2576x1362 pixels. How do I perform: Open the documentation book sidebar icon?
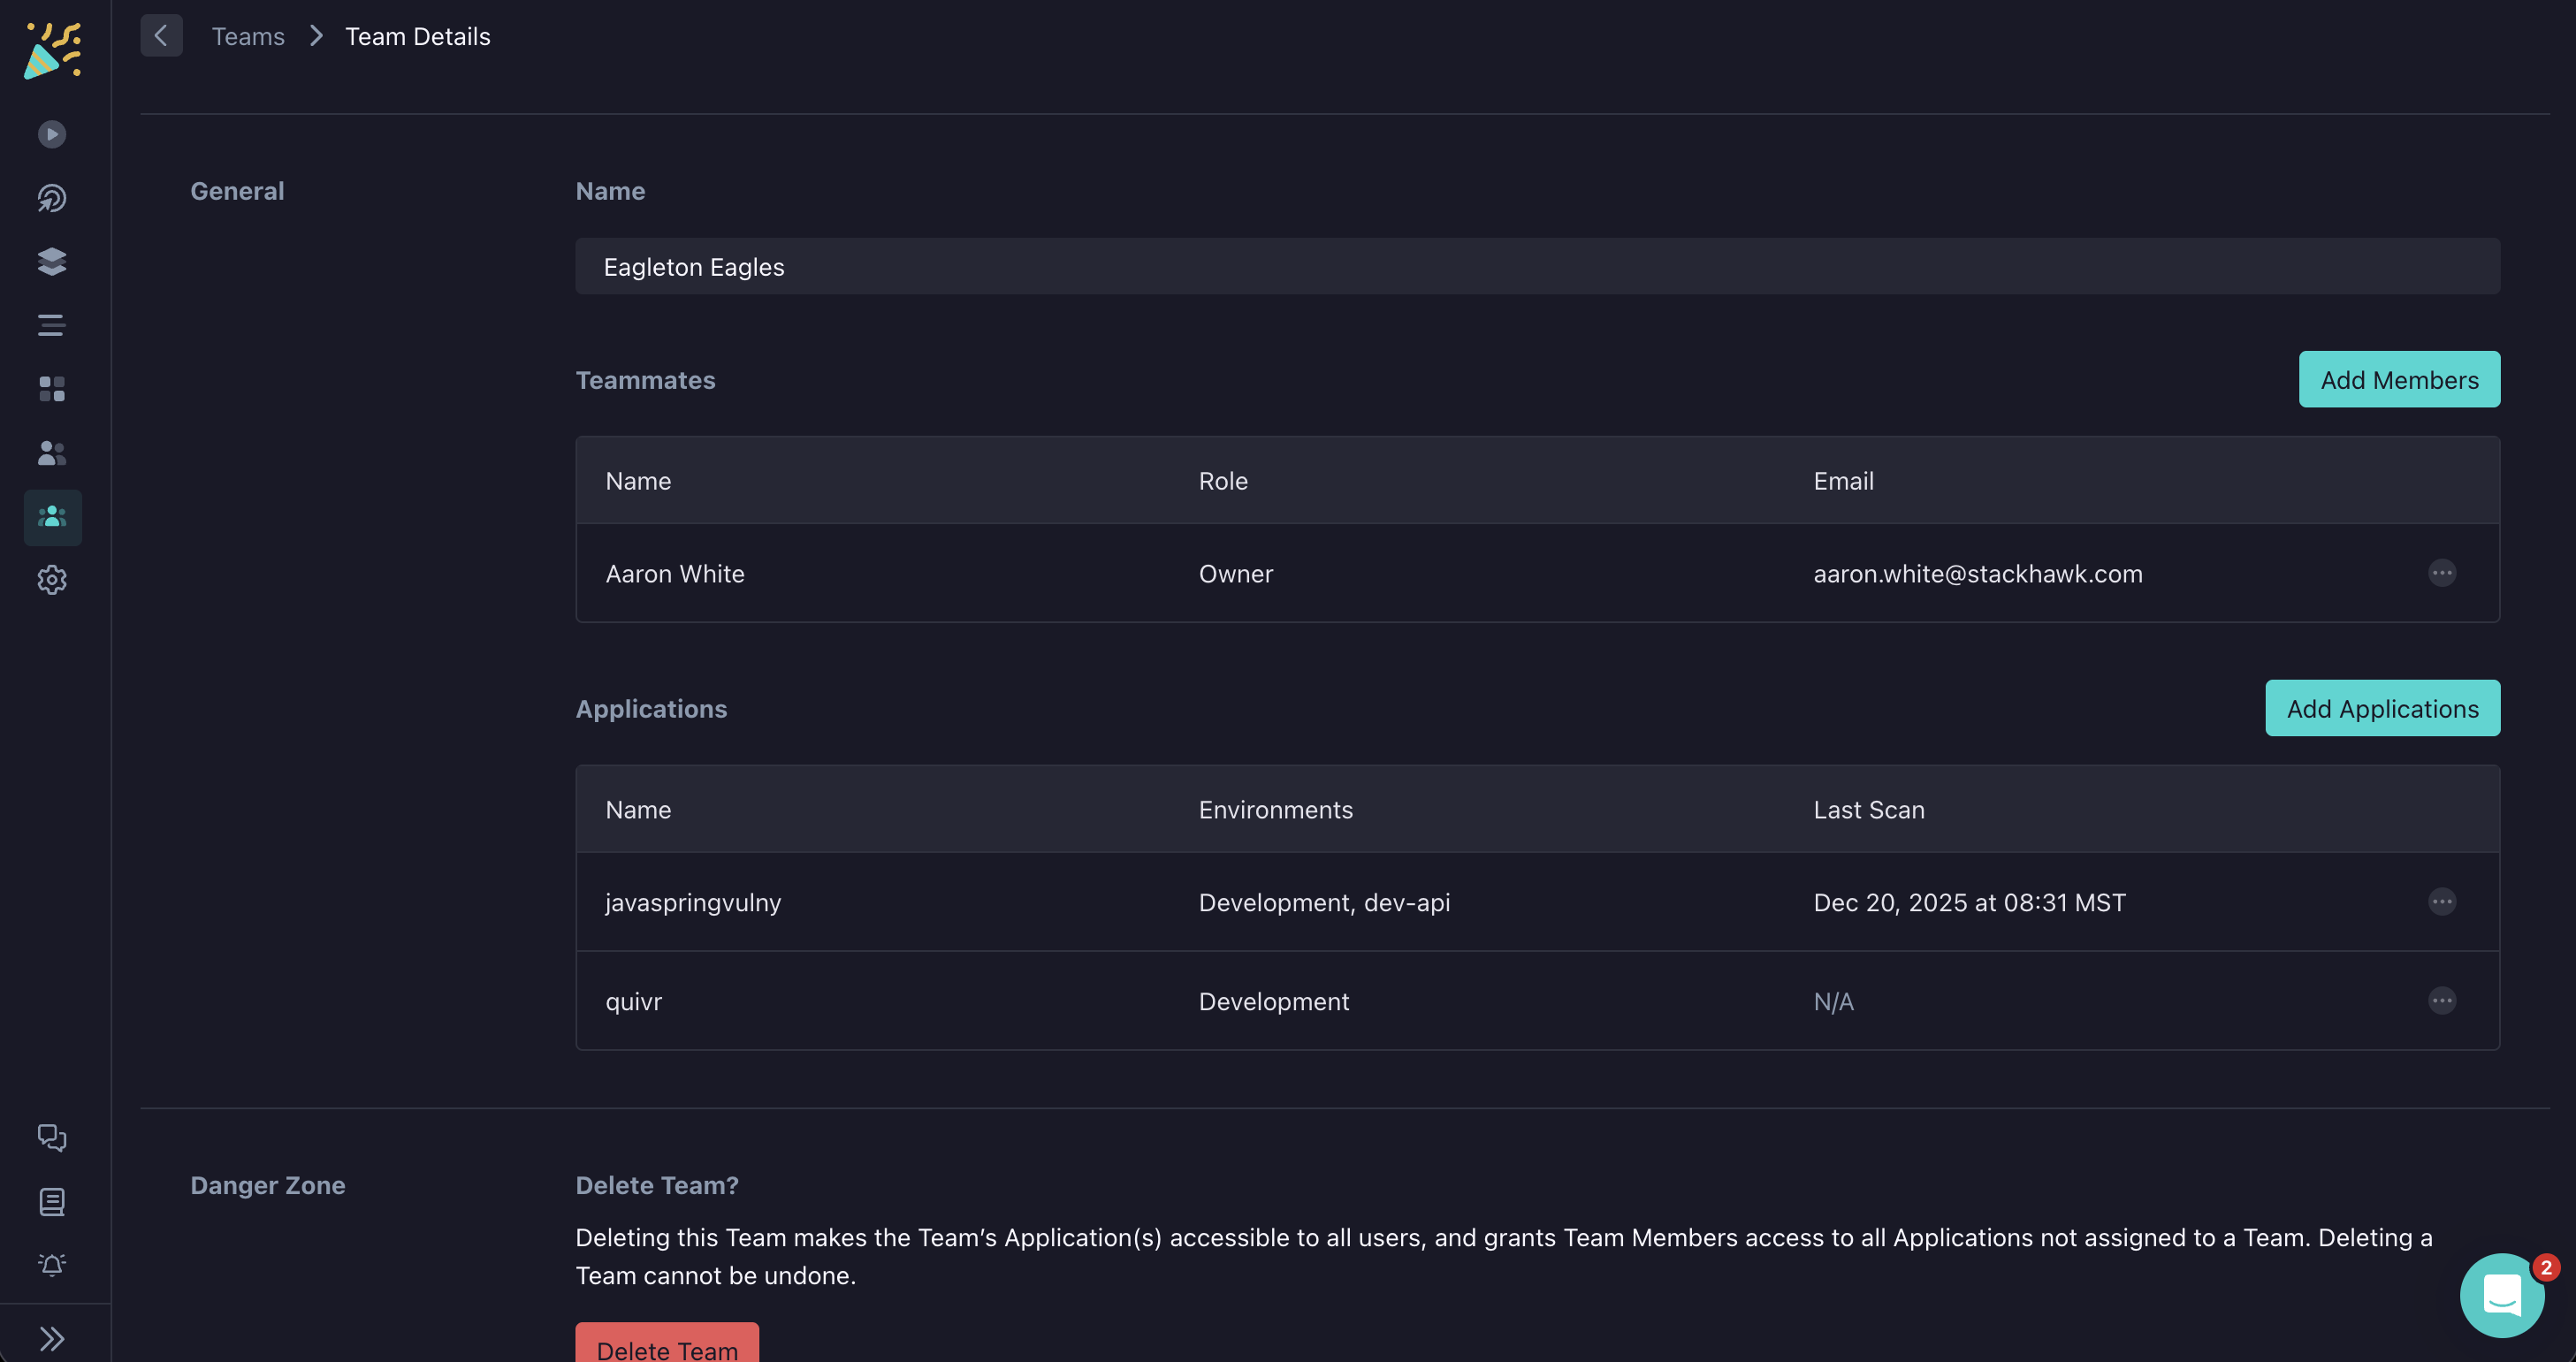[x=52, y=1202]
